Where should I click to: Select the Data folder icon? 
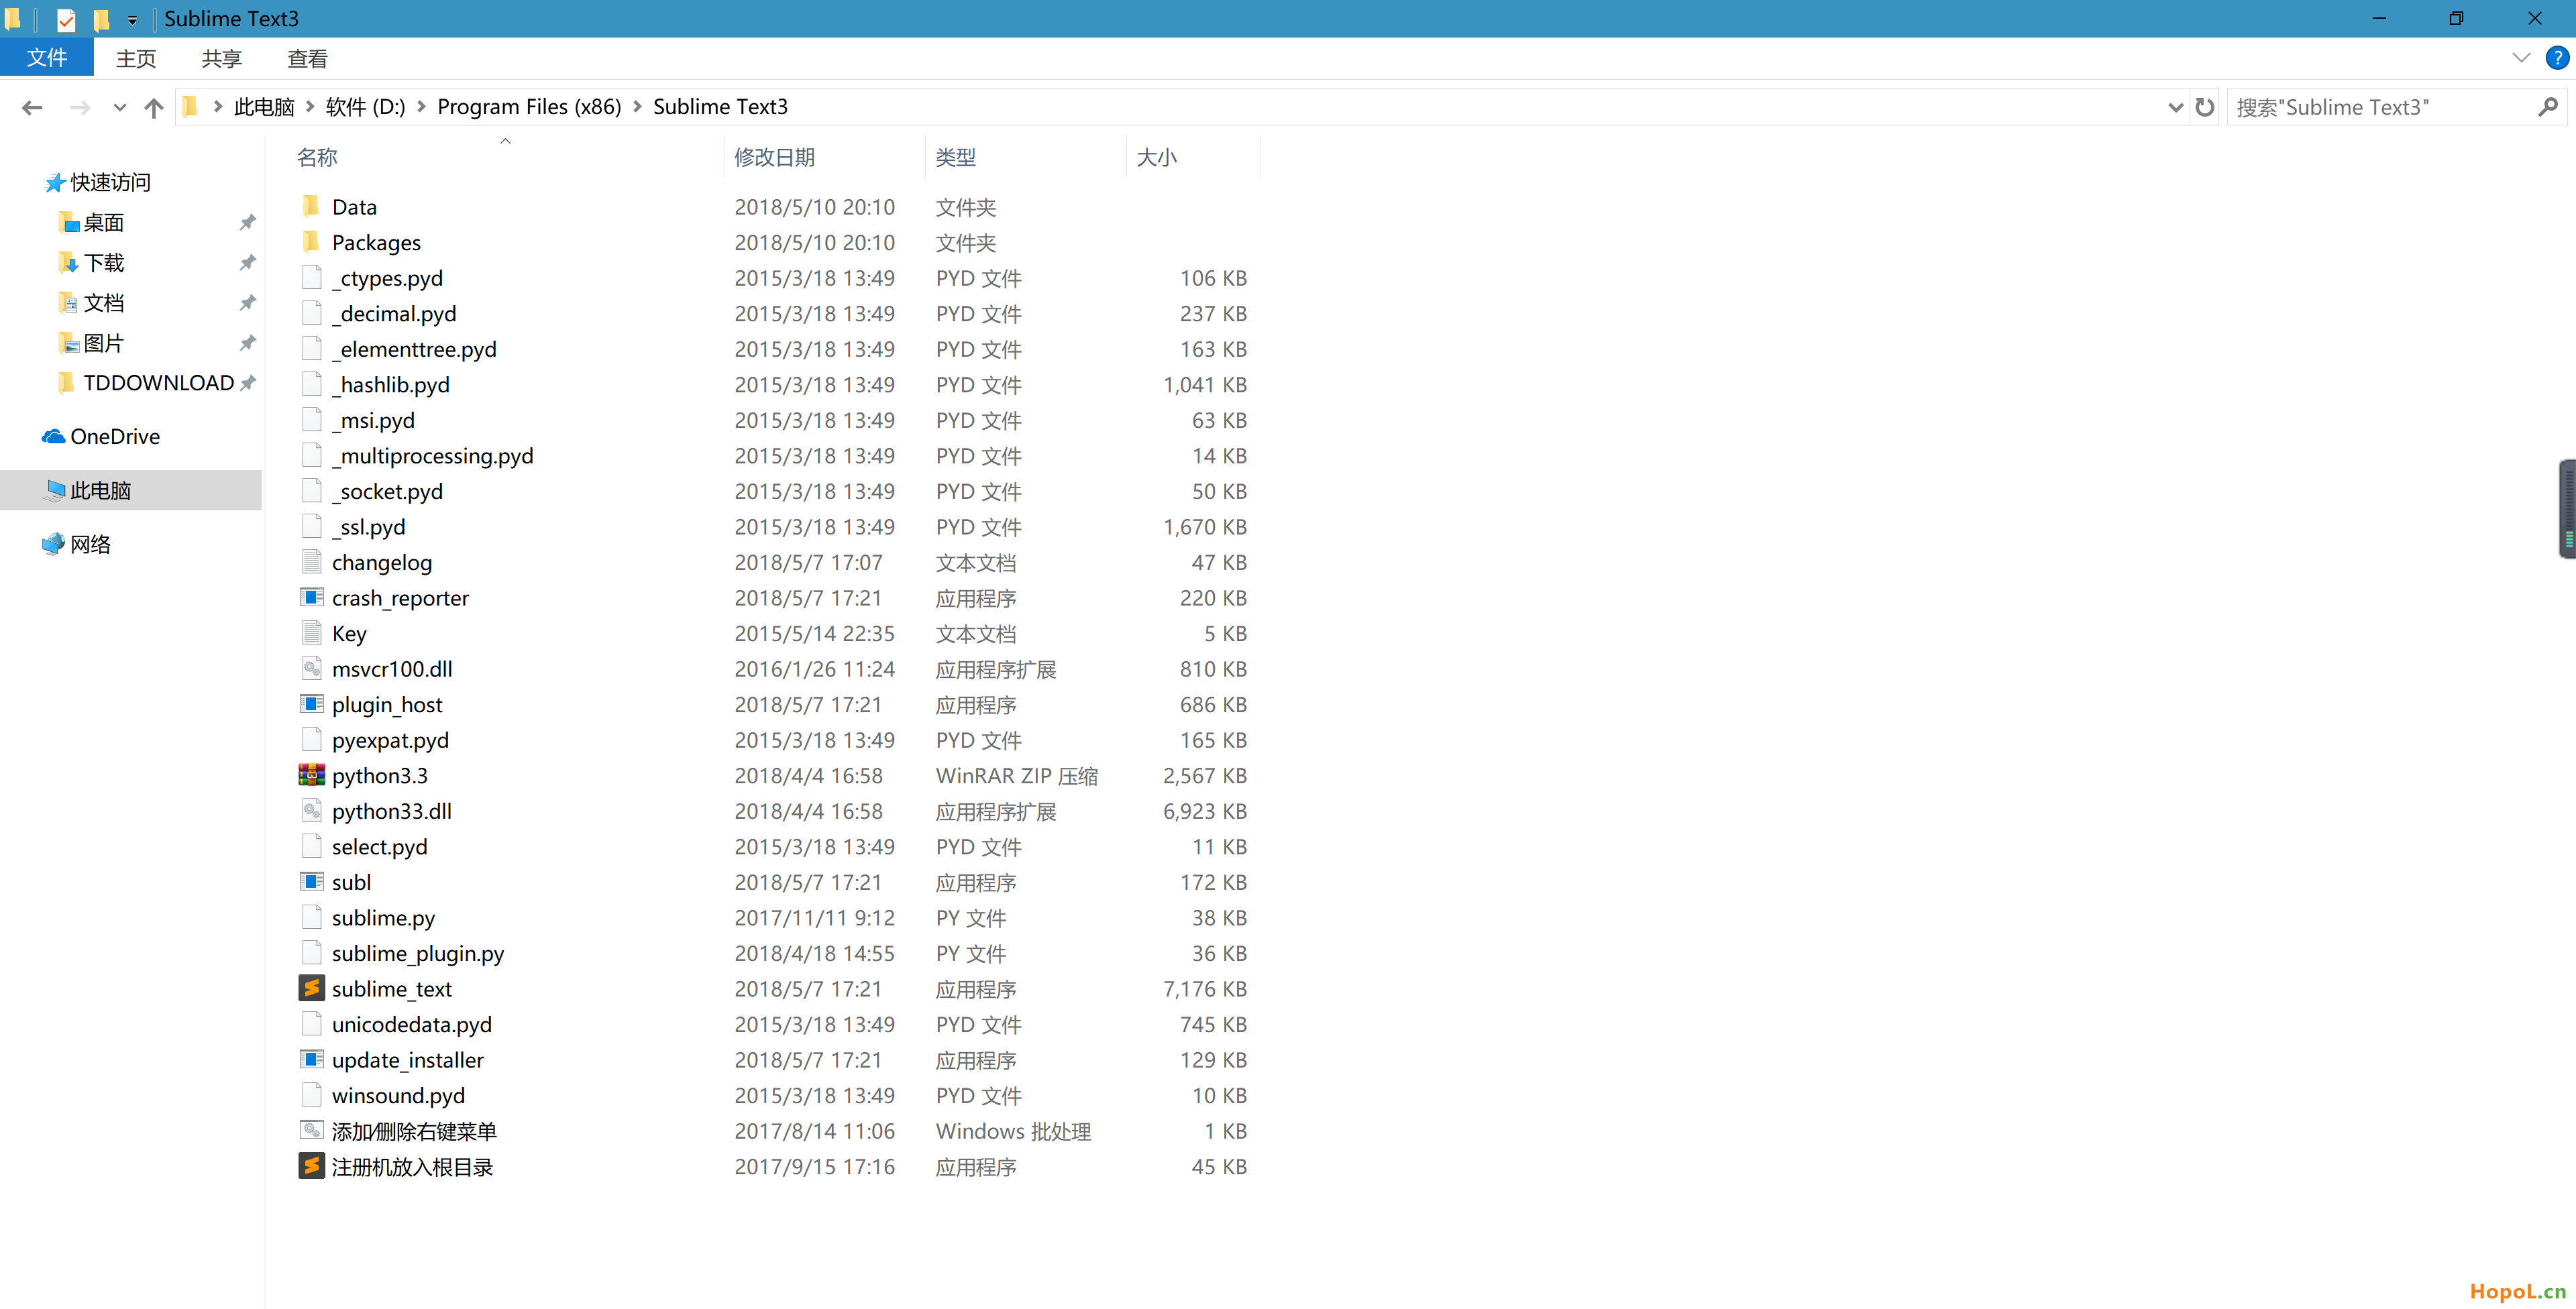coord(311,206)
